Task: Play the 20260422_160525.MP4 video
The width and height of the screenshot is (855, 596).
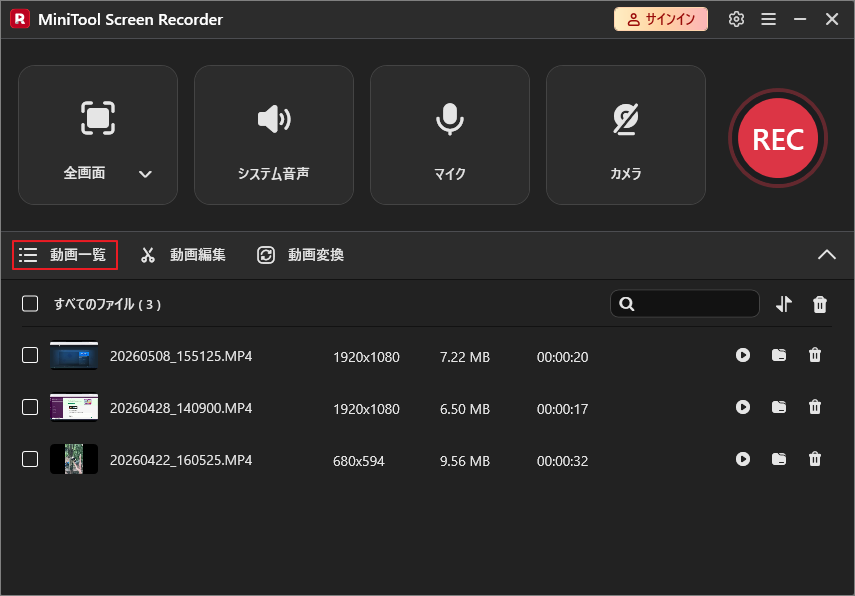Action: pos(743,459)
